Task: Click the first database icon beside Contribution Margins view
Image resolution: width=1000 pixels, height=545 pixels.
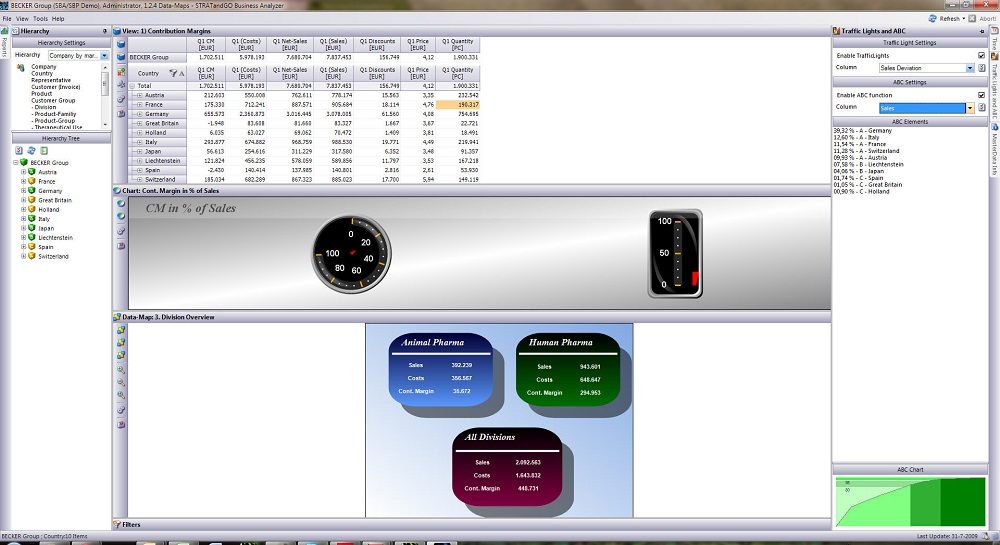Action: [x=121, y=43]
